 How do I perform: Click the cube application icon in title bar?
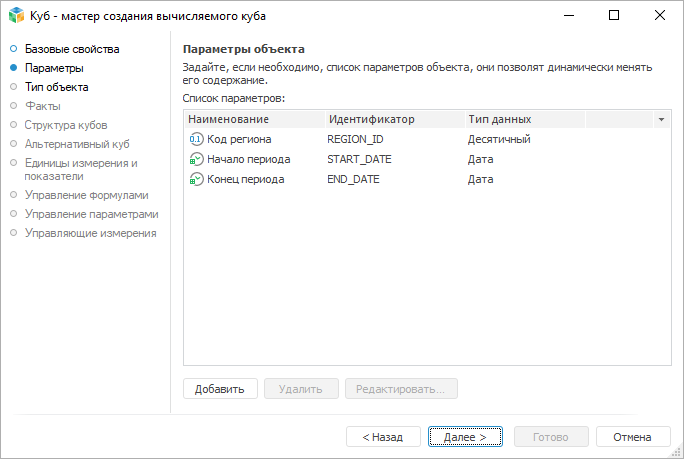tap(16, 15)
